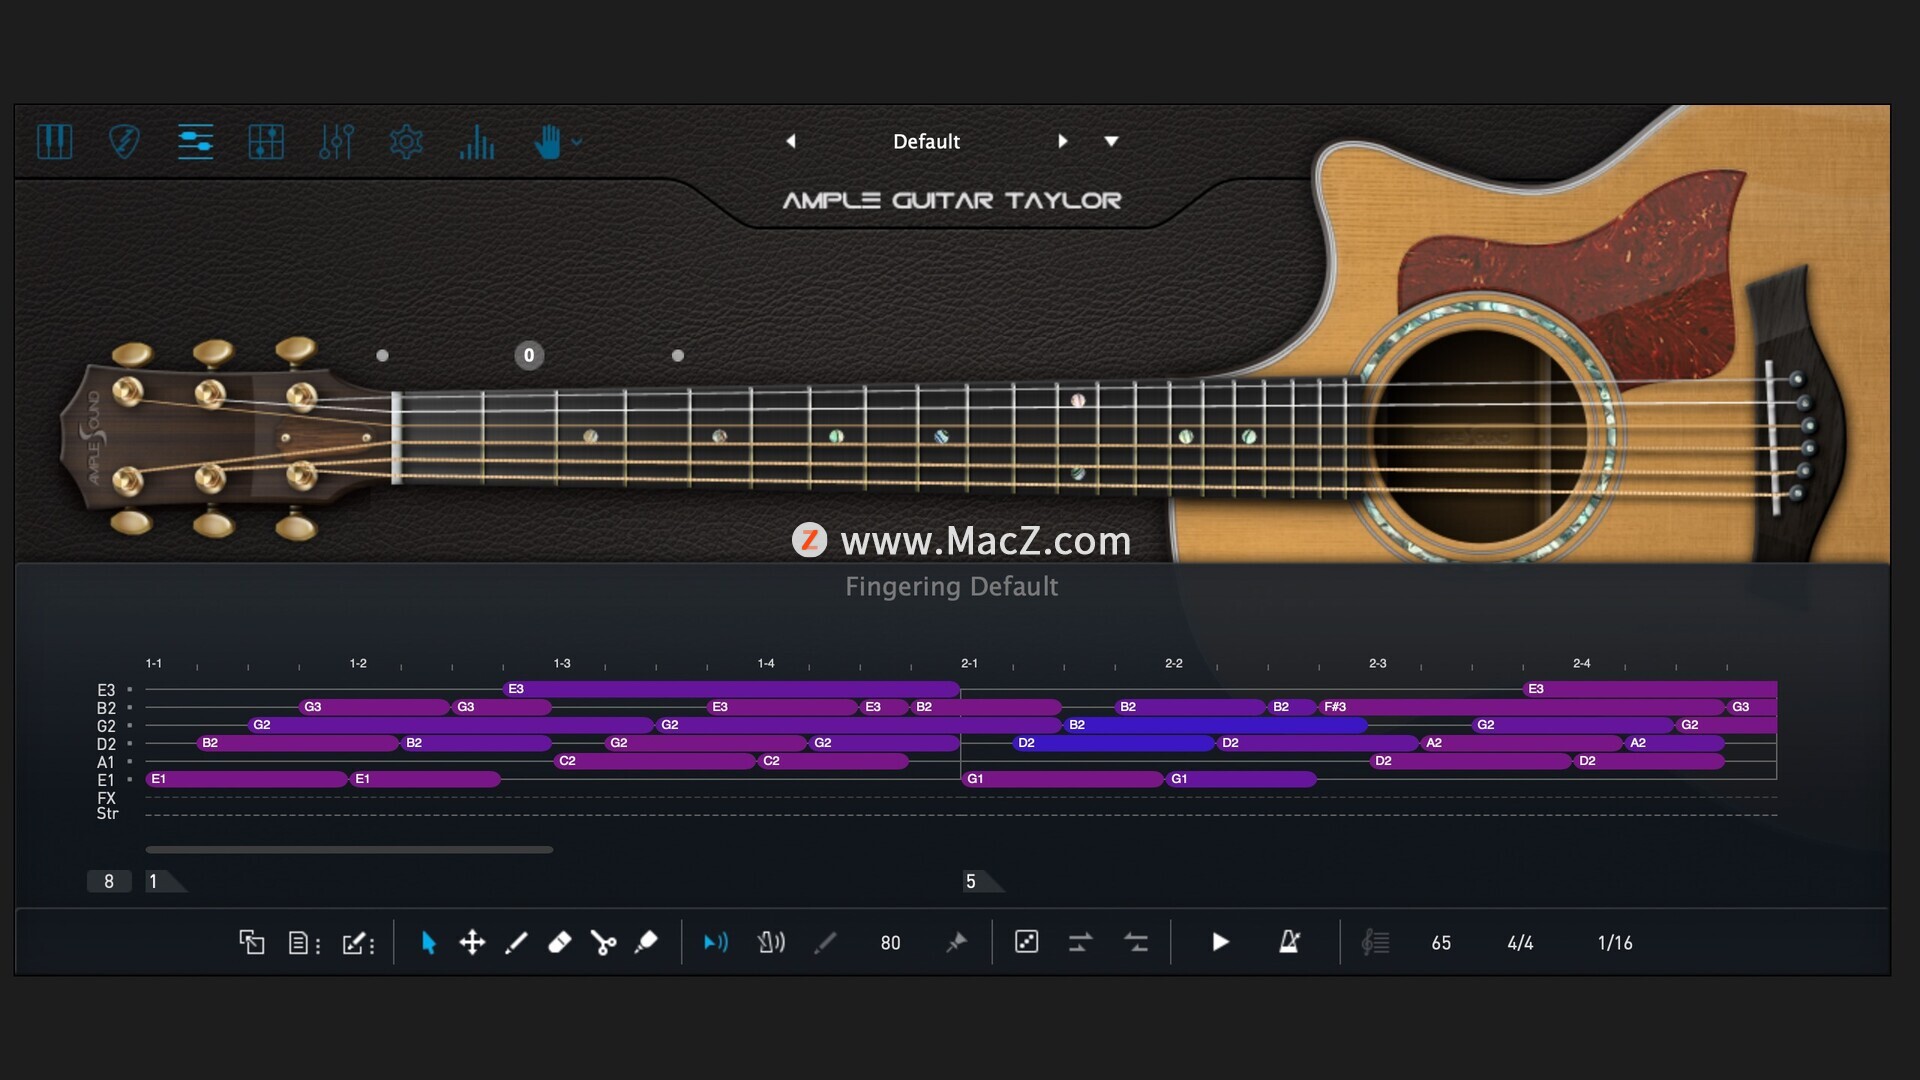
Task: Toggle the dot beside E1 string label
Action: (x=130, y=780)
